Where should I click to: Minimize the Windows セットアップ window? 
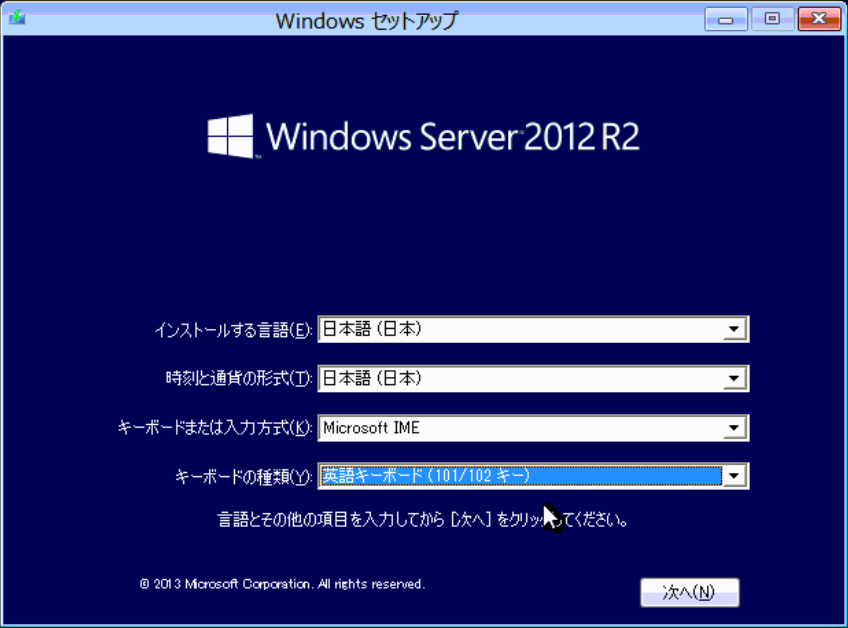(726, 19)
